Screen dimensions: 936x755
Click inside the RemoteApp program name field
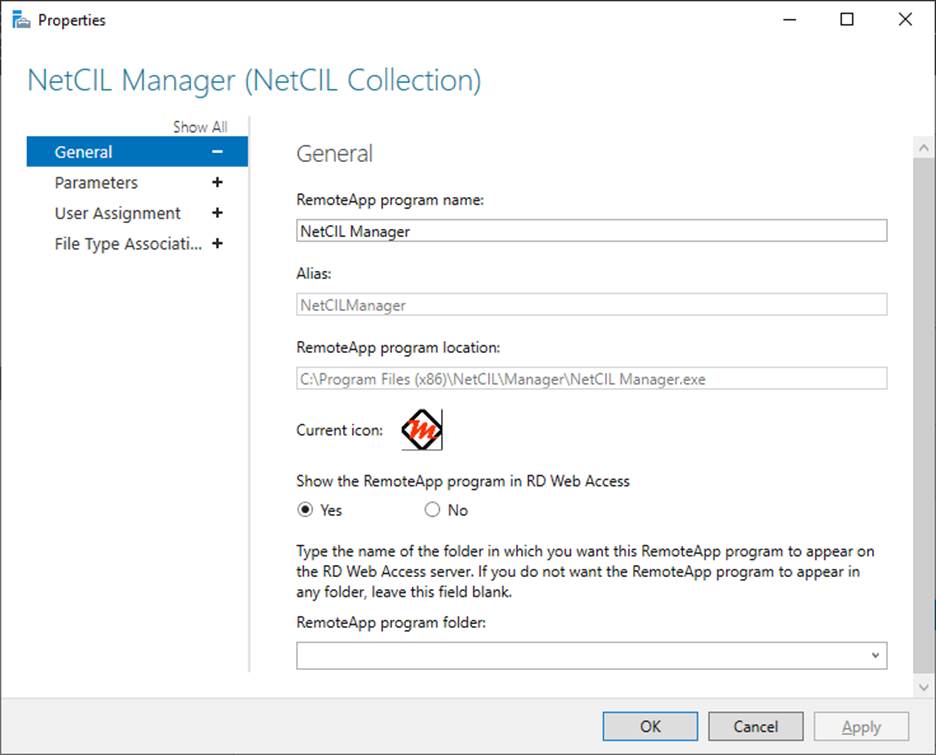pyautogui.click(x=590, y=230)
